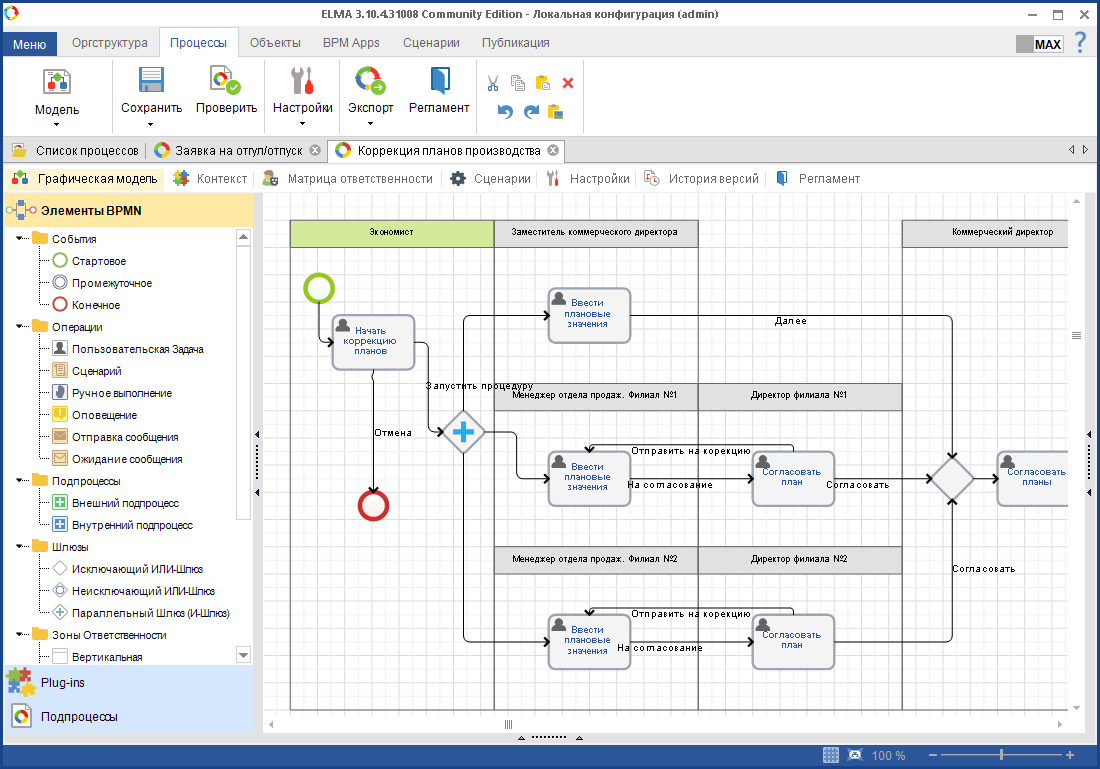Select the Экономист swimlane header

pyautogui.click(x=392, y=234)
